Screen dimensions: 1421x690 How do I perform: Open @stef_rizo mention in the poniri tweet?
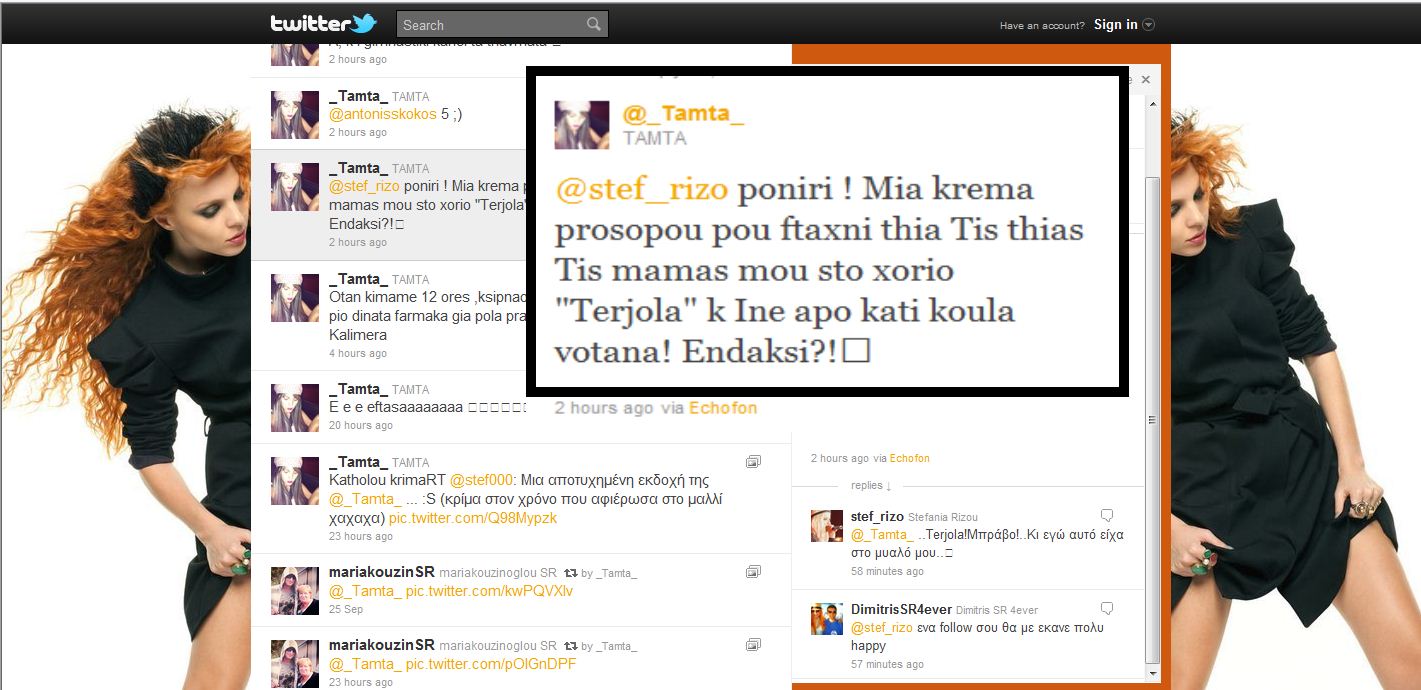pos(364,186)
